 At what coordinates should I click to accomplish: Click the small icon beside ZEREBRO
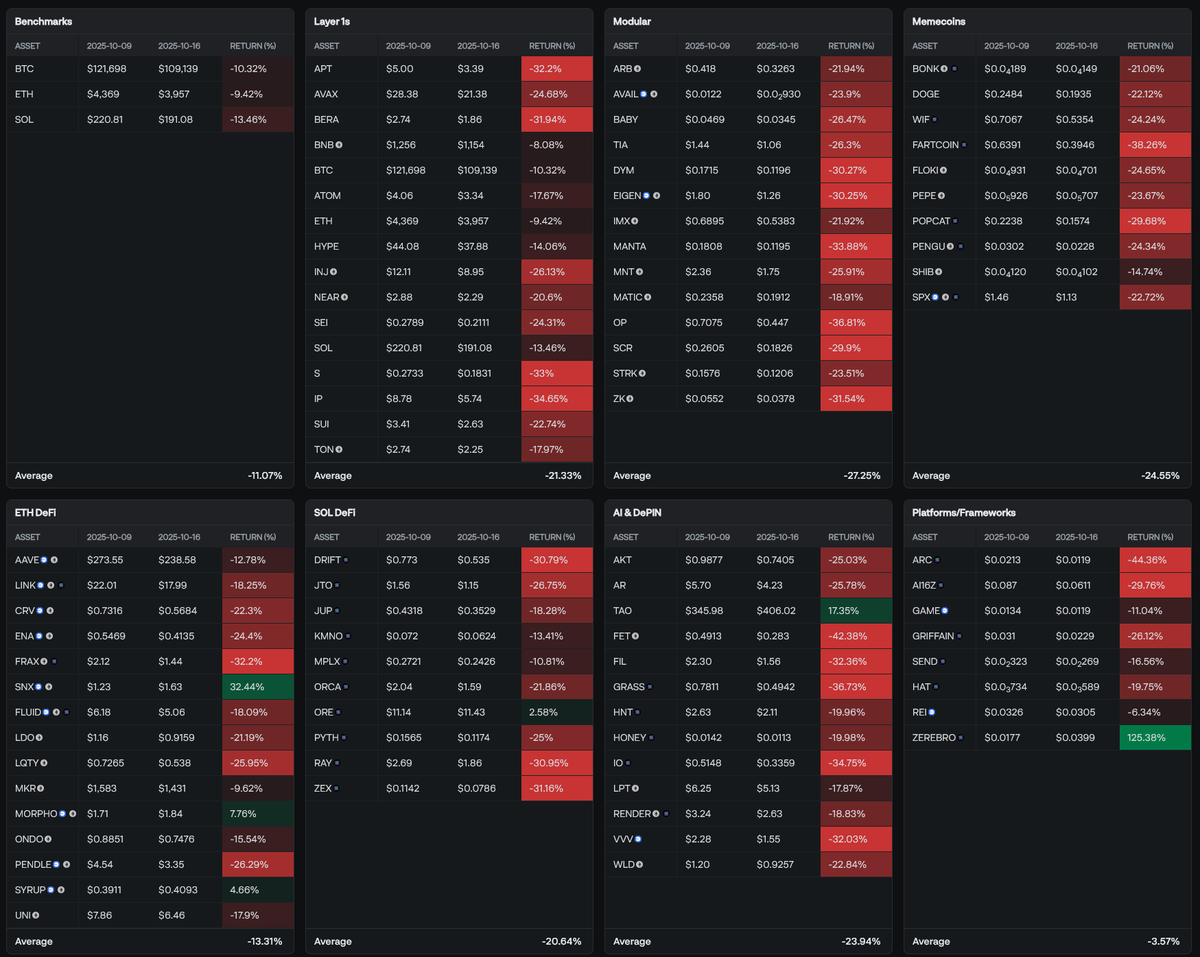(962, 737)
